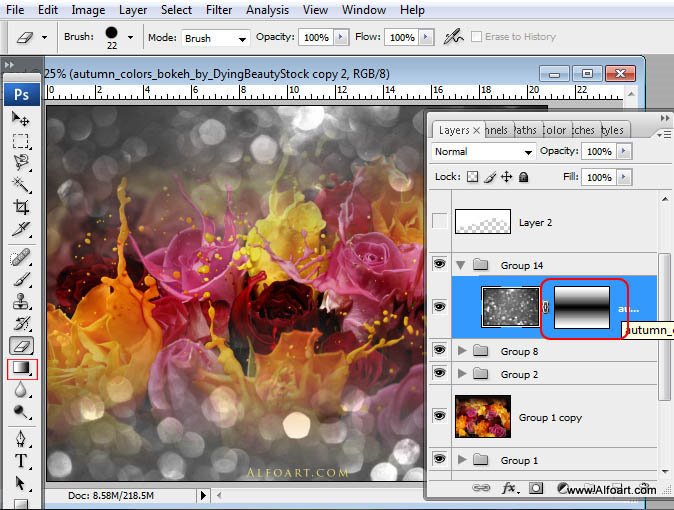Lock position move icon
The image size is (674, 510).
507,177
